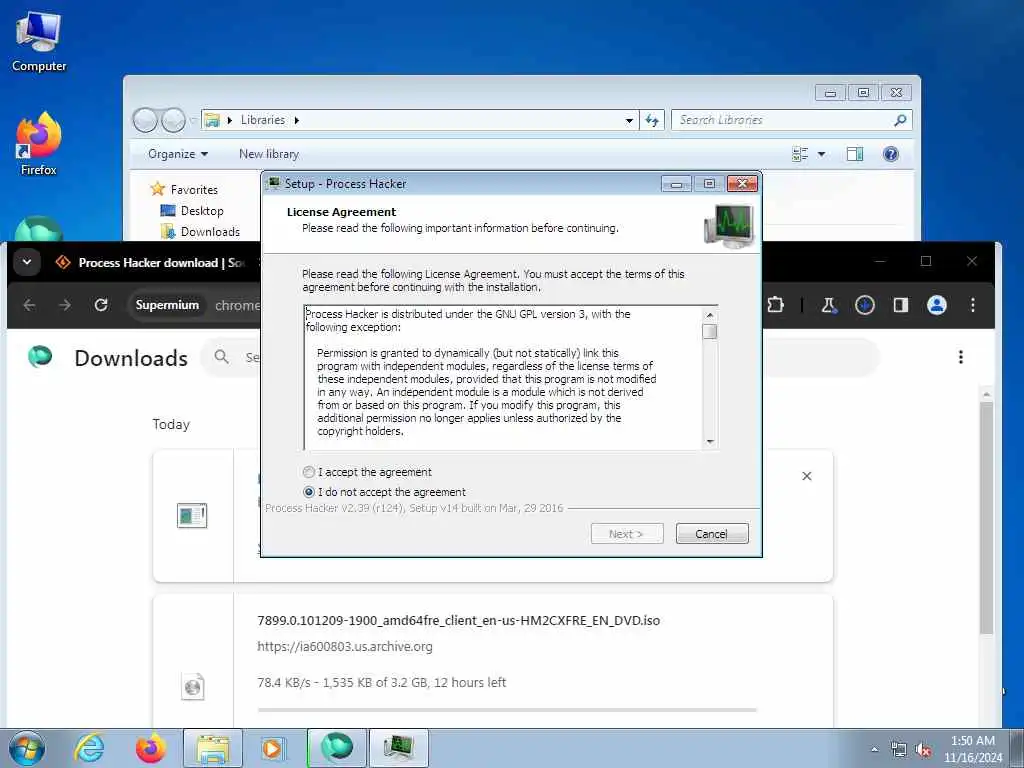This screenshot has height=768, width=1024.
Task: Select 'I accept the agreement' radio button
Action: point(309,472)
